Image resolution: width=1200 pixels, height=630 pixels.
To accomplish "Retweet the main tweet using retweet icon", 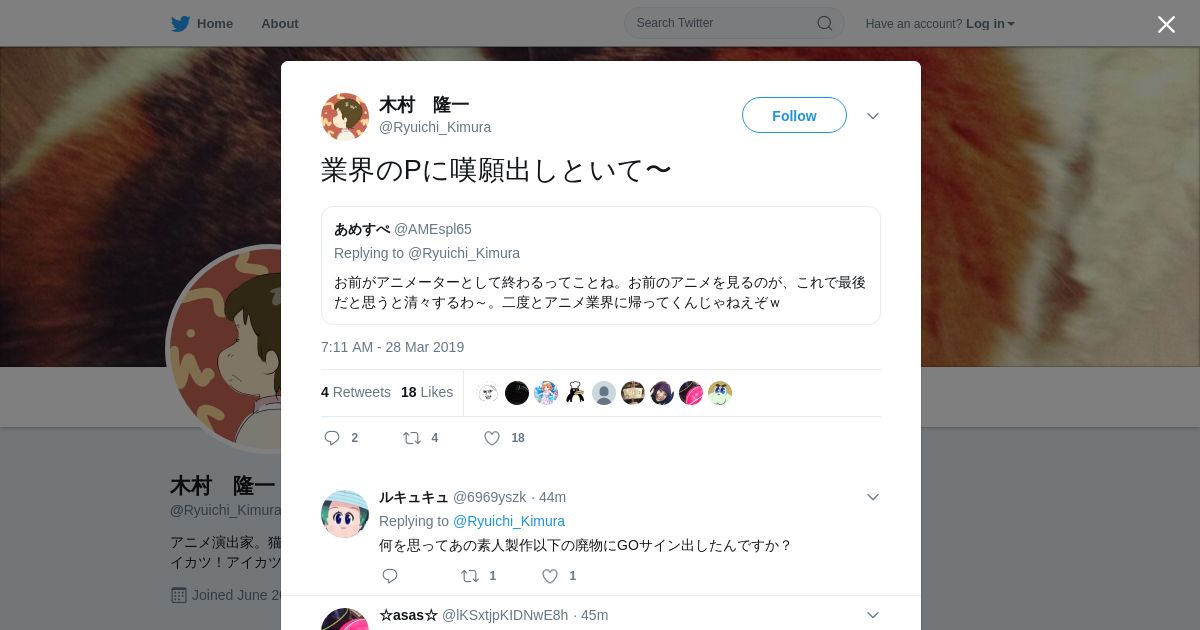I will click(x=411, y=438).
